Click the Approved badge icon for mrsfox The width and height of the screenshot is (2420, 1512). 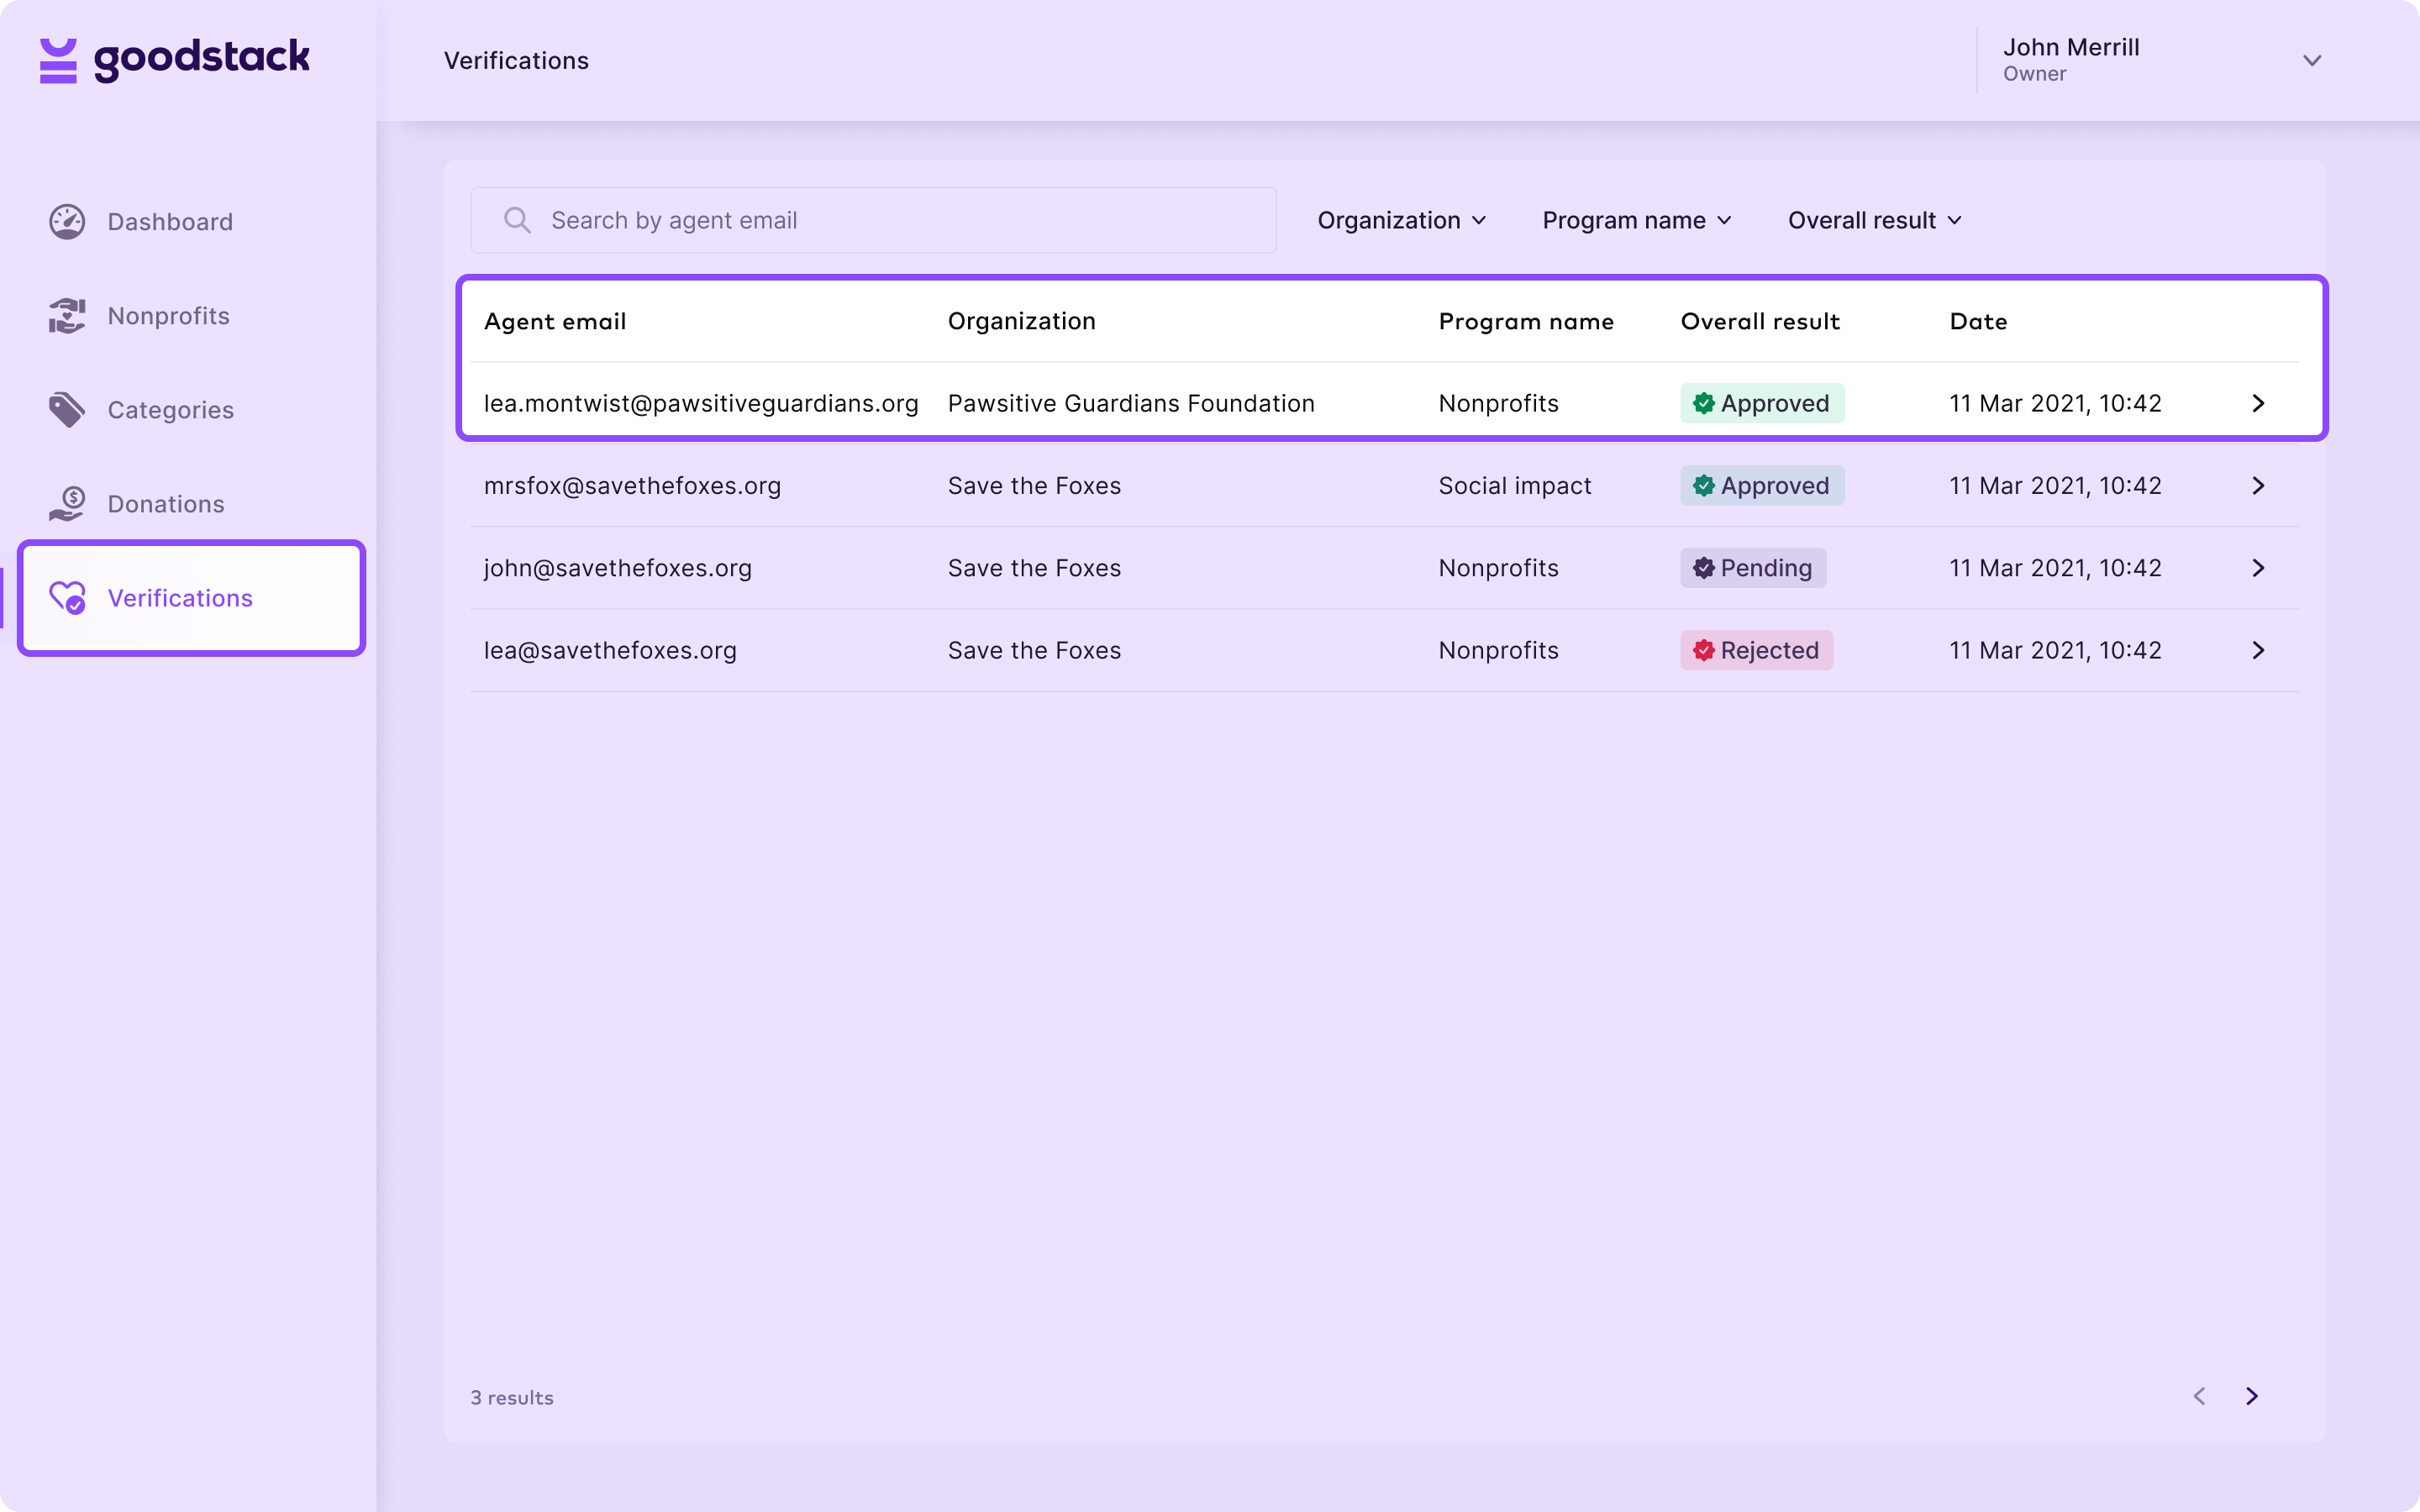(x=1703, y=486)
